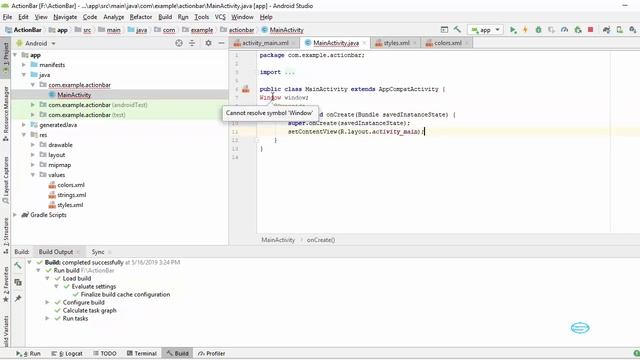Click the pin tab icon in Build panel
Image resolution: width=640 pixels, height=360 pixels.
tap(18, 298)
